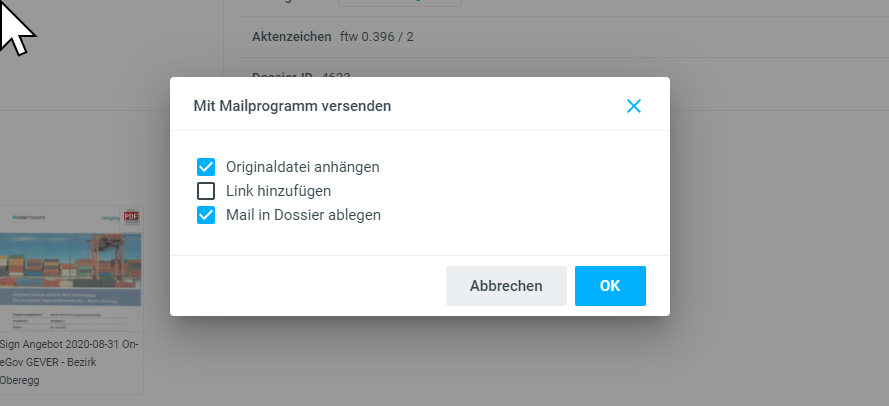Confirm the dialog with OK
This screenshot has width=889, height=406.
[x=609, y=286]
